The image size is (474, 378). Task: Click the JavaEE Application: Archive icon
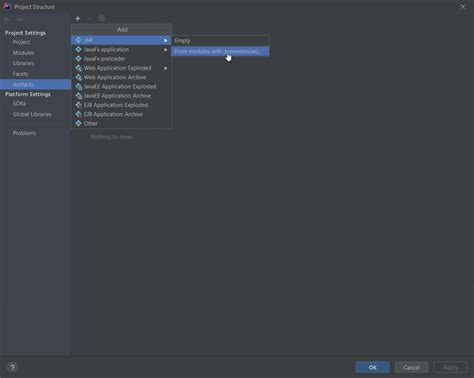coord(78,96)
